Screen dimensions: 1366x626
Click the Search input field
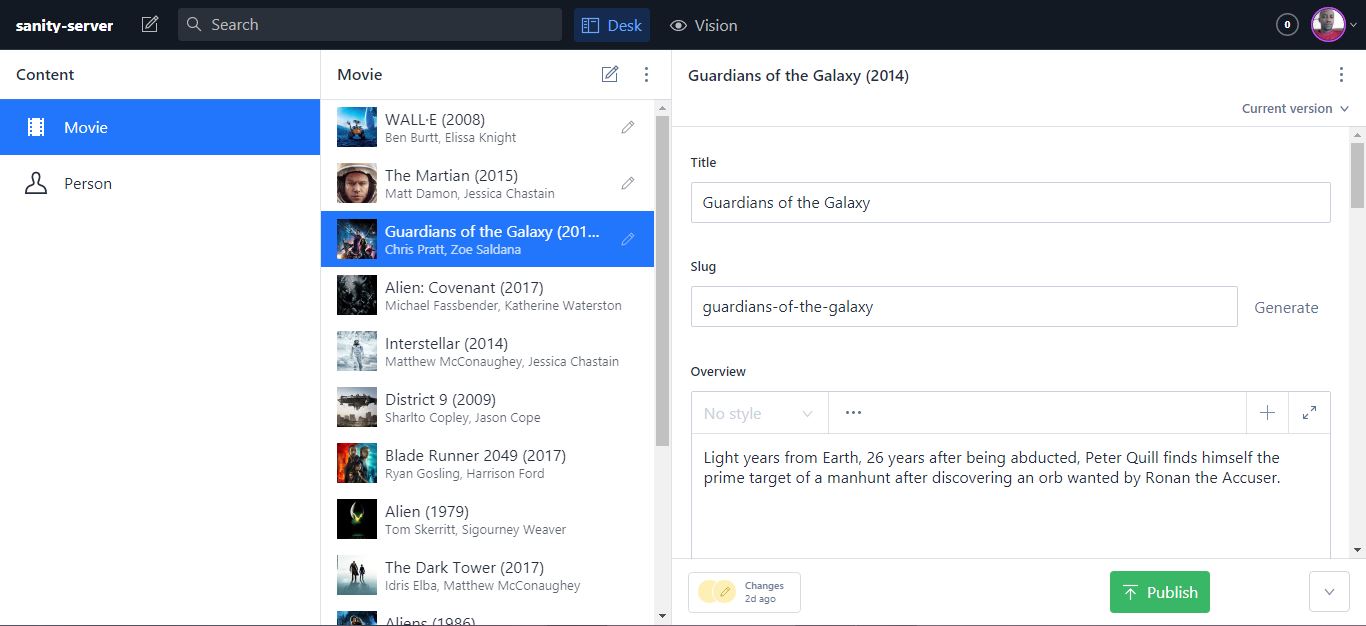pos(370,25)
